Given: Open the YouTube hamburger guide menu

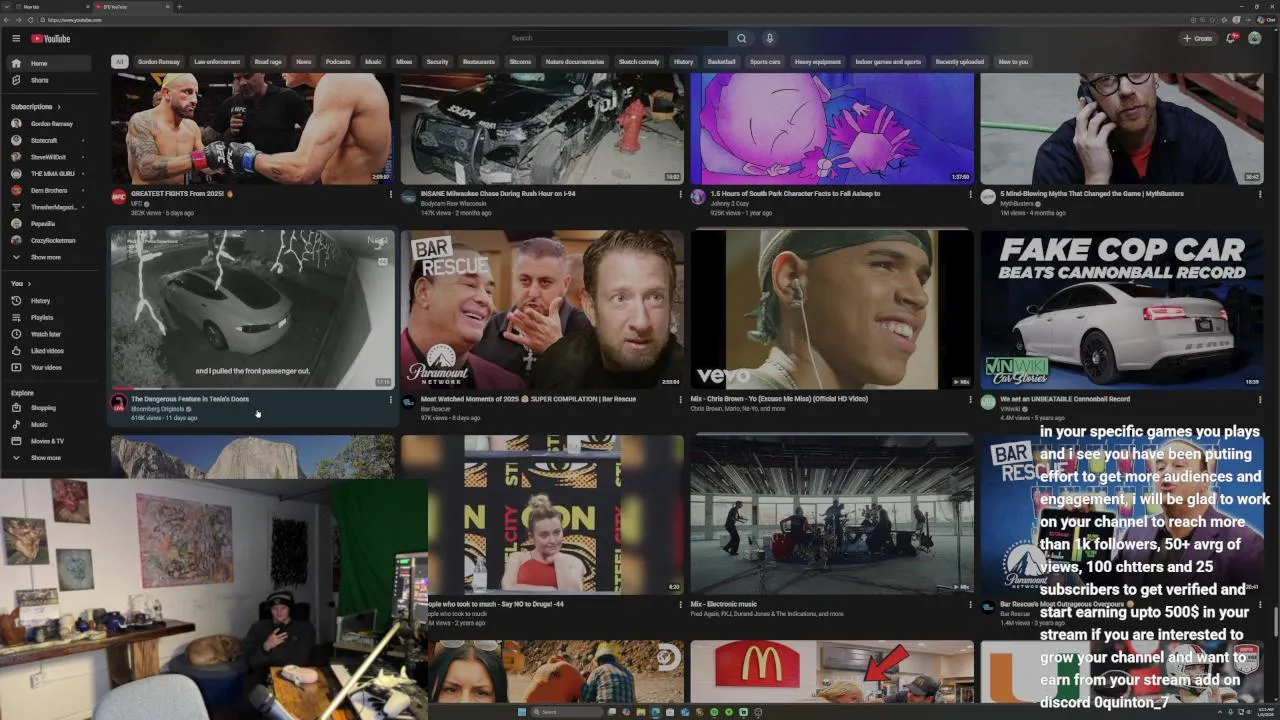Looking at the screenshot, I should coord(16,38).
